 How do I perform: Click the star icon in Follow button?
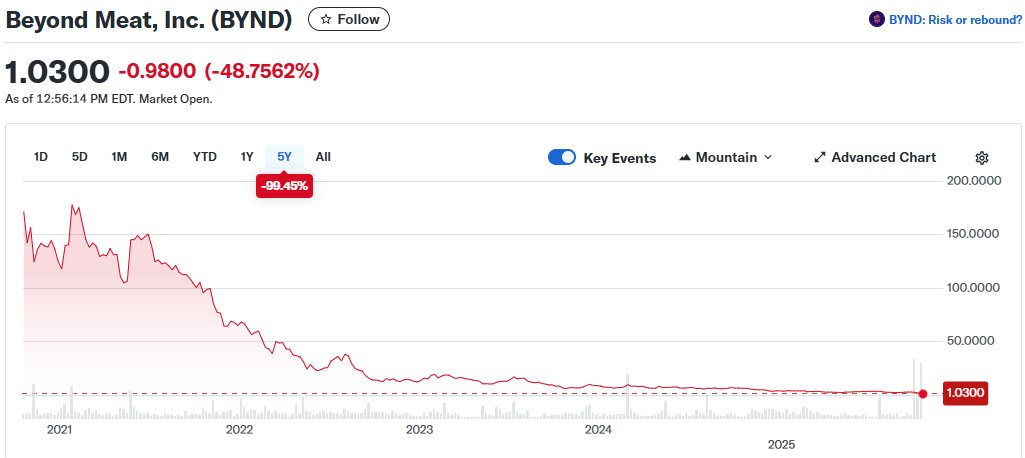point(325,19)
